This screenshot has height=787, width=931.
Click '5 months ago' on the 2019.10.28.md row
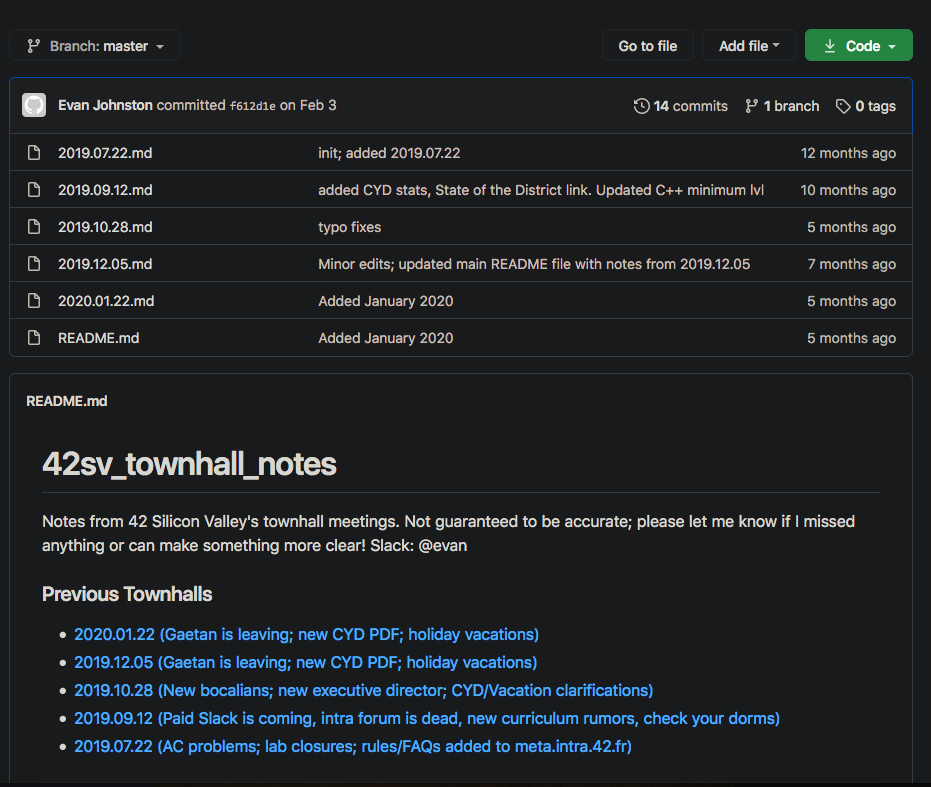(851, 226)
